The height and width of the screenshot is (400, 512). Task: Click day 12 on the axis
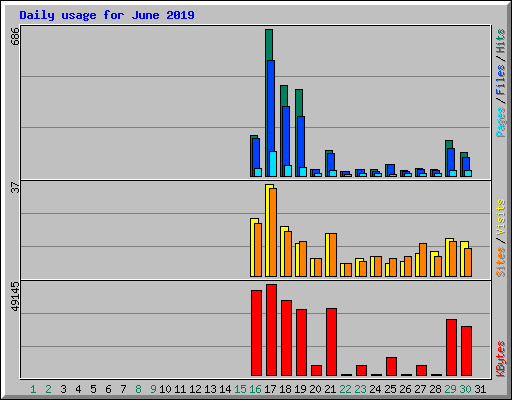195,389
